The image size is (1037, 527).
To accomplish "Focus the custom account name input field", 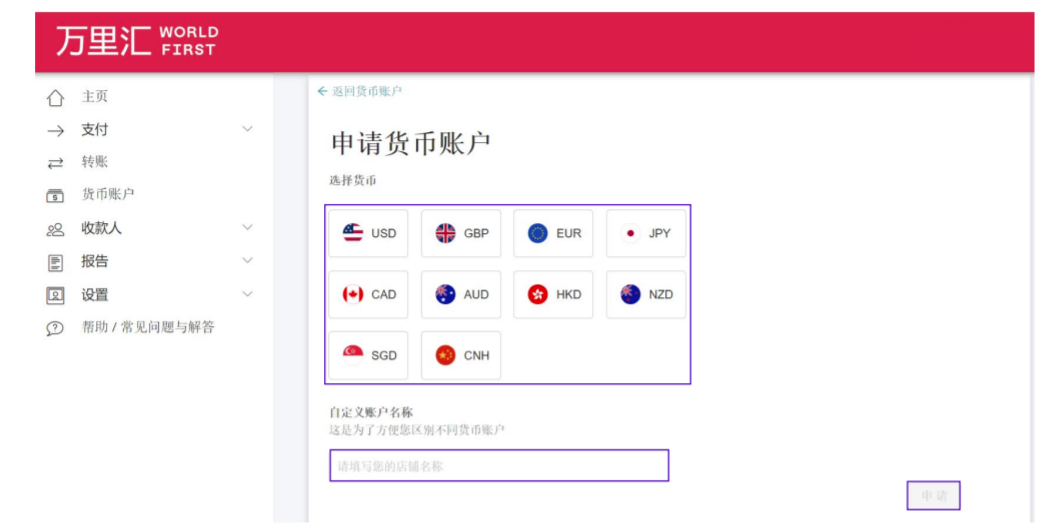I will click(x=498, y=465).
